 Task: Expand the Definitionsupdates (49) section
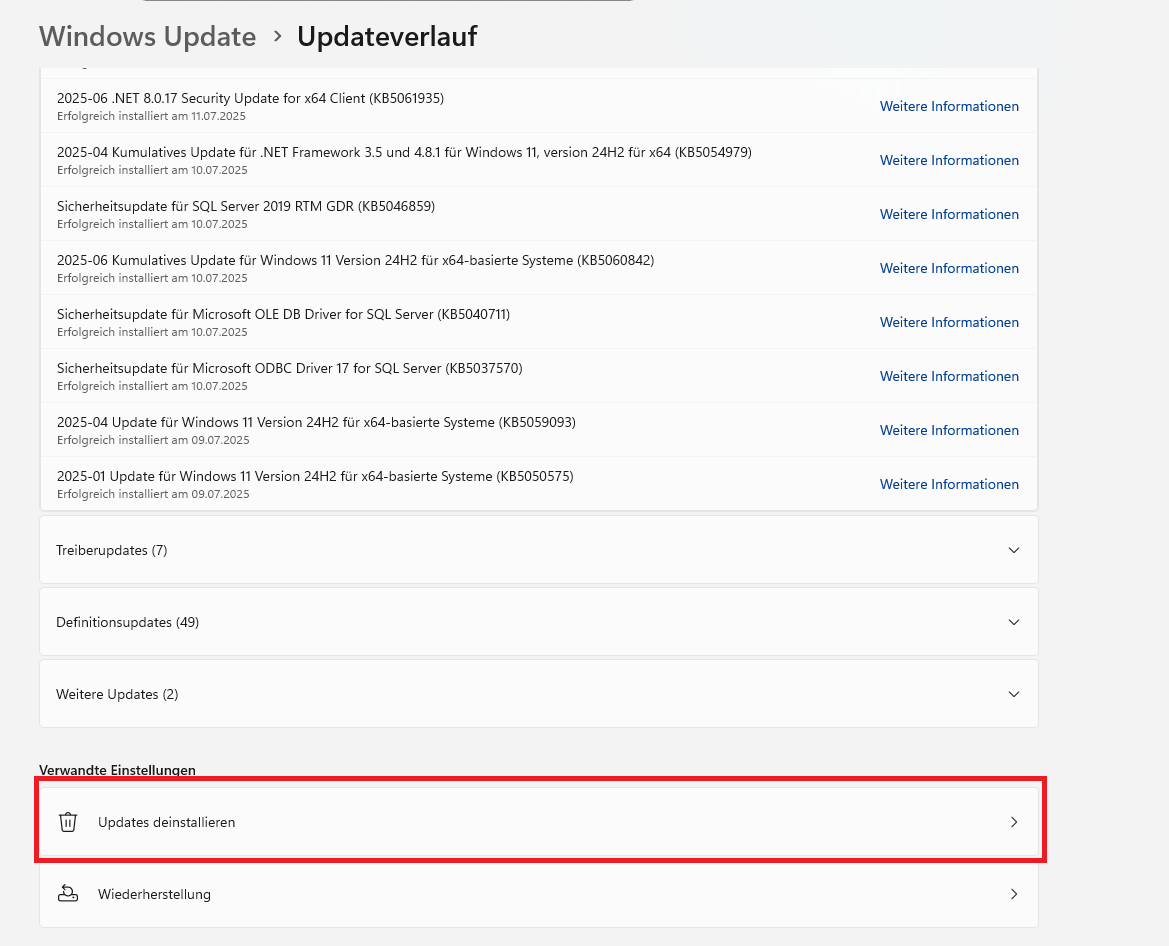click(1013, 622)
